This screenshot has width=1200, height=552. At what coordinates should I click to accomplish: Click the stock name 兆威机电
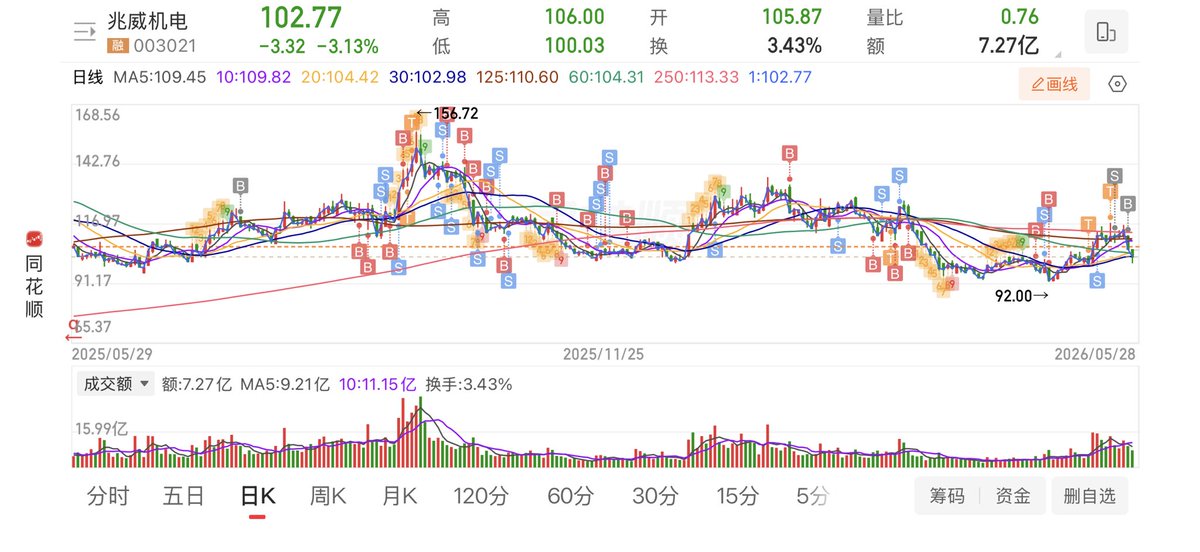tap(146, 21)
